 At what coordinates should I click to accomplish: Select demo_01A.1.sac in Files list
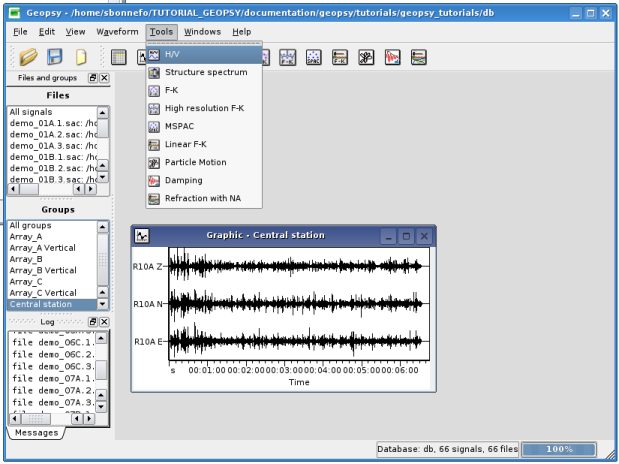click(53, 123)
